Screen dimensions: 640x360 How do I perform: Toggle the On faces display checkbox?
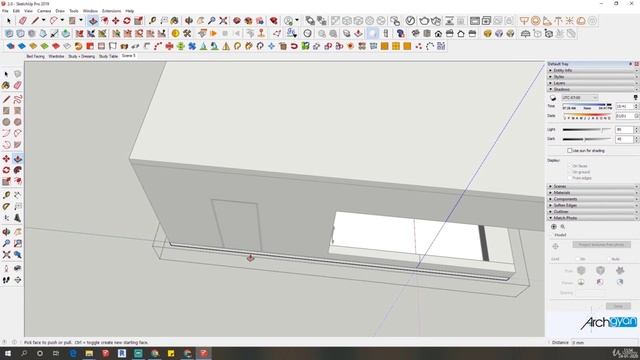tap(570, 166)
